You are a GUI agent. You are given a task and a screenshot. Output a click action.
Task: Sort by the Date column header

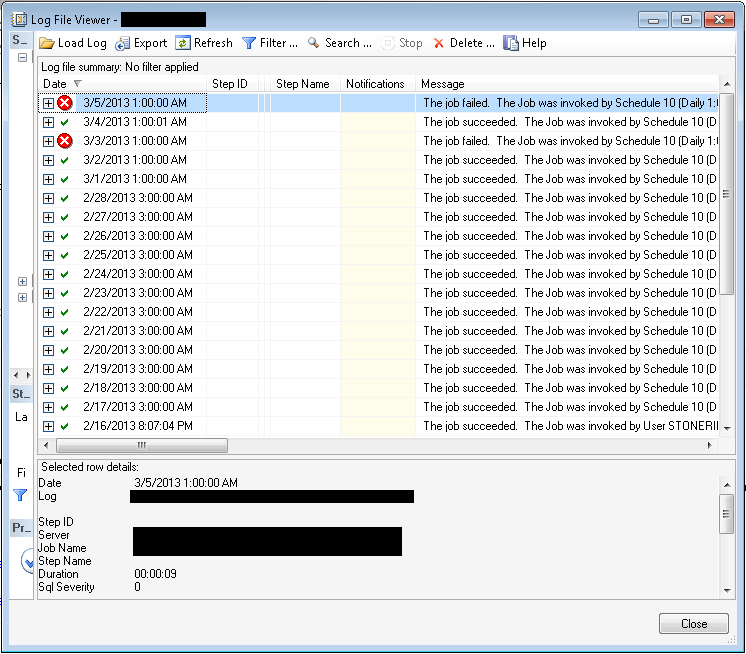click(x=122, y=84)
